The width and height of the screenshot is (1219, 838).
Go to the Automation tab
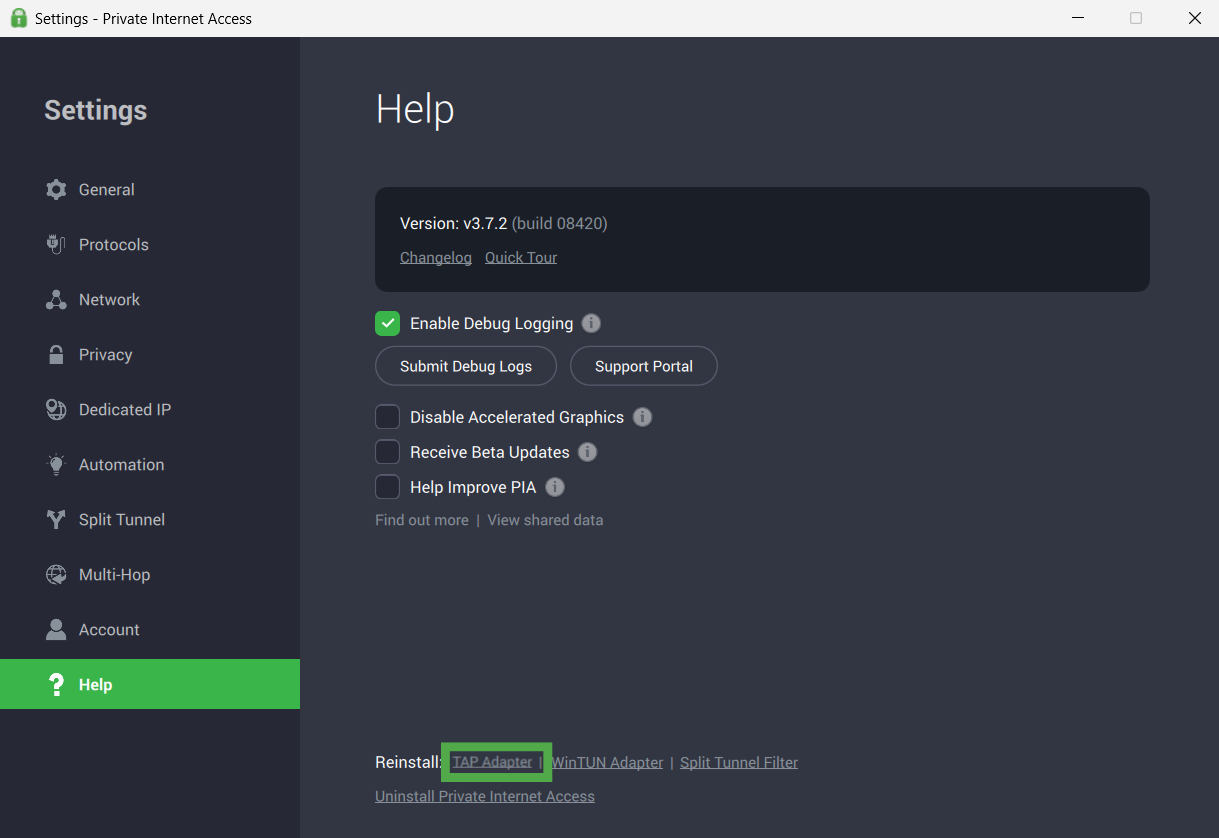pos(150,464)
